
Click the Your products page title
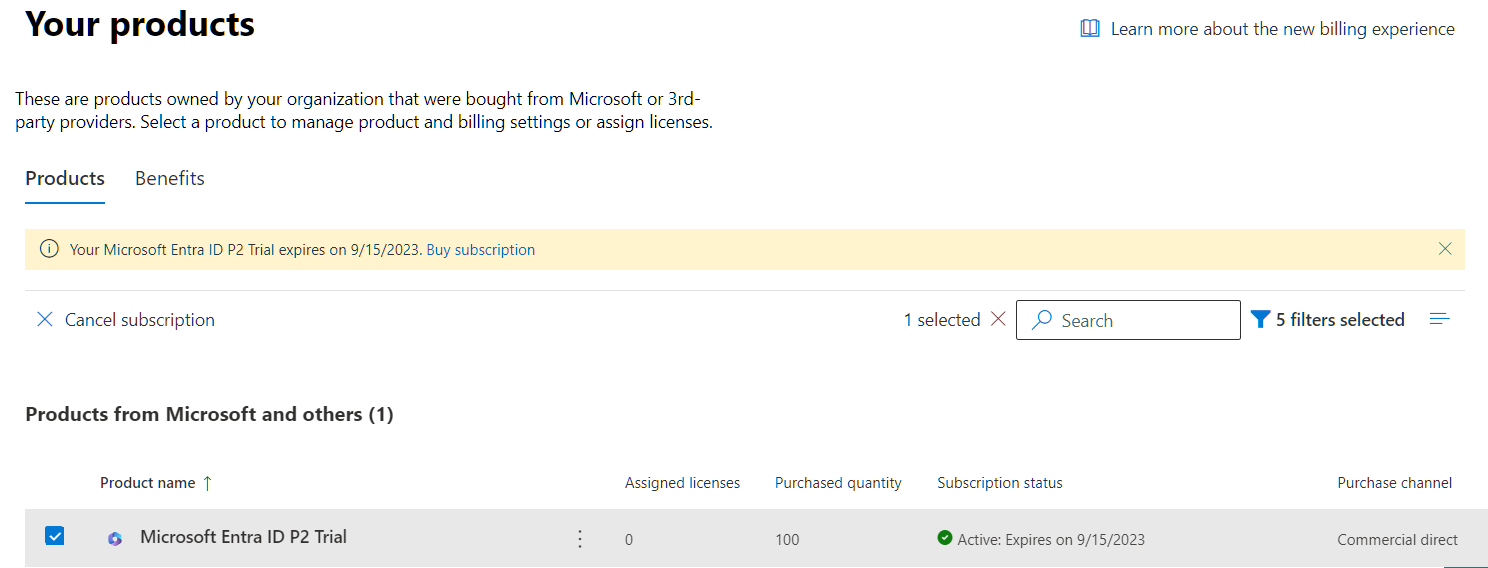pyautogui.click(x=140, y=24)
